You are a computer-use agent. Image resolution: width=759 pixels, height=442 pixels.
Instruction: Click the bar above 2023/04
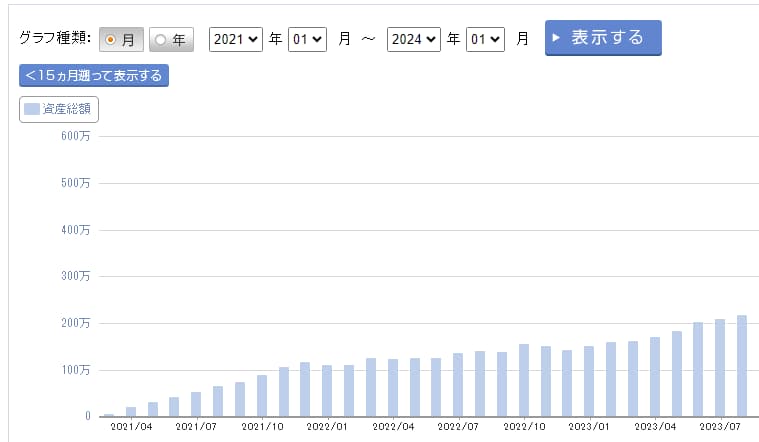pyautogui.click(x=654, y=376)
